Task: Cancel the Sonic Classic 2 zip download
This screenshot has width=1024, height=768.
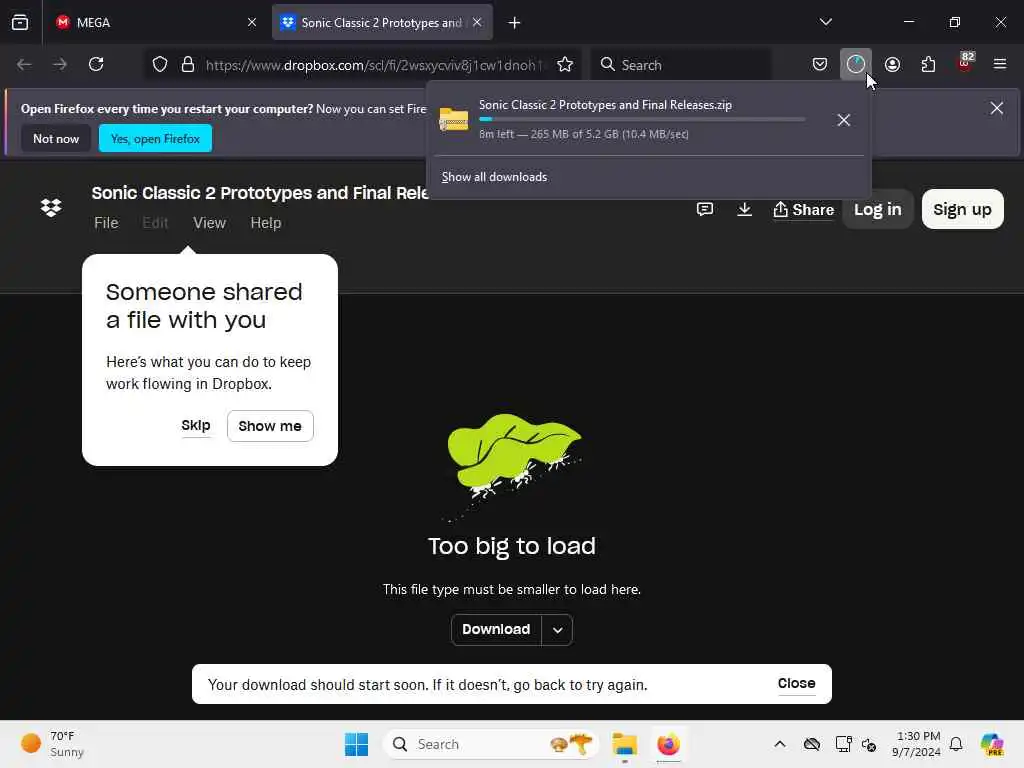Action: point(844,120)
